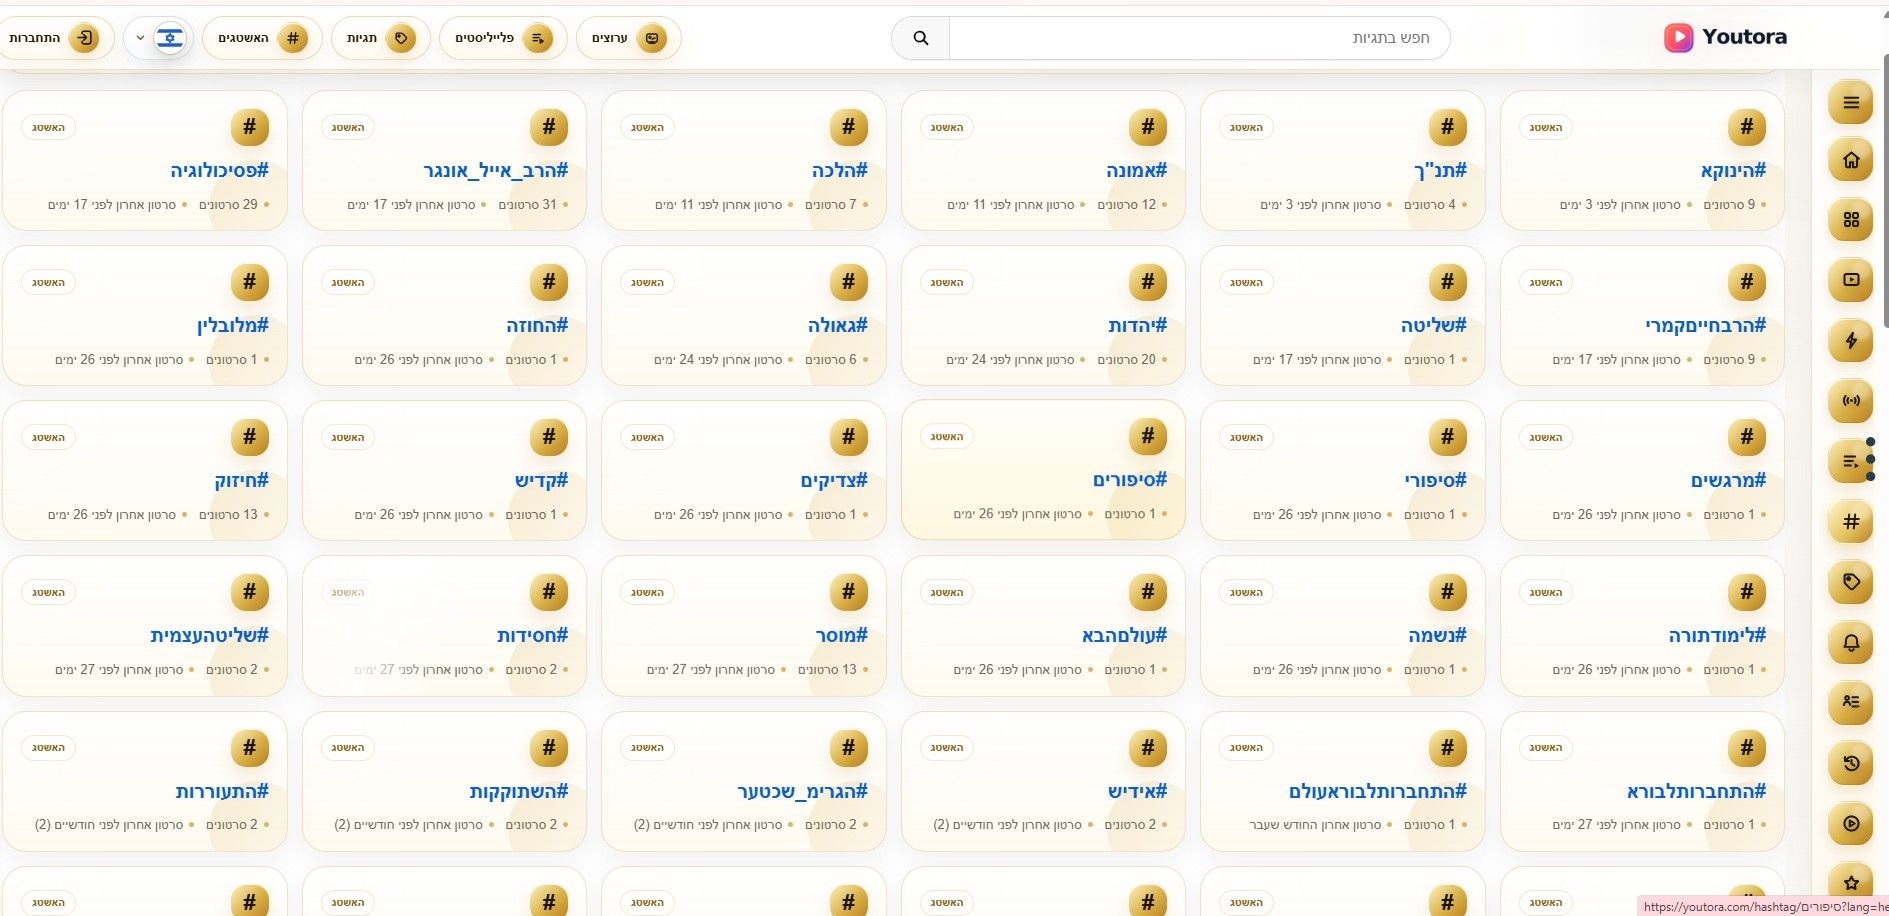Open the פלייליסטים (playlists) tab
This screenshot has width=1889, height=916.
503,38
